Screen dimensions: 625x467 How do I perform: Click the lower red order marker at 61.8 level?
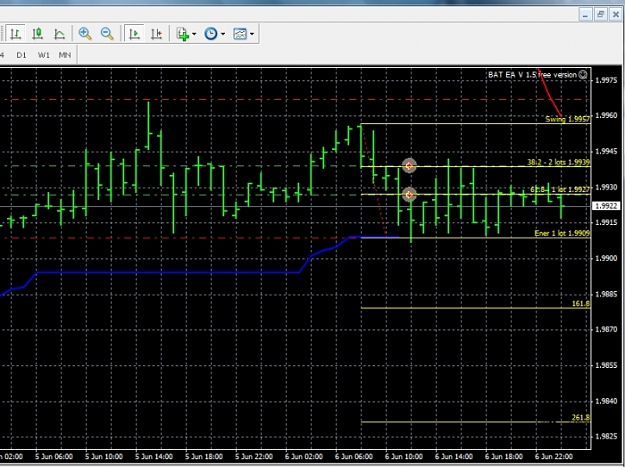409,194
